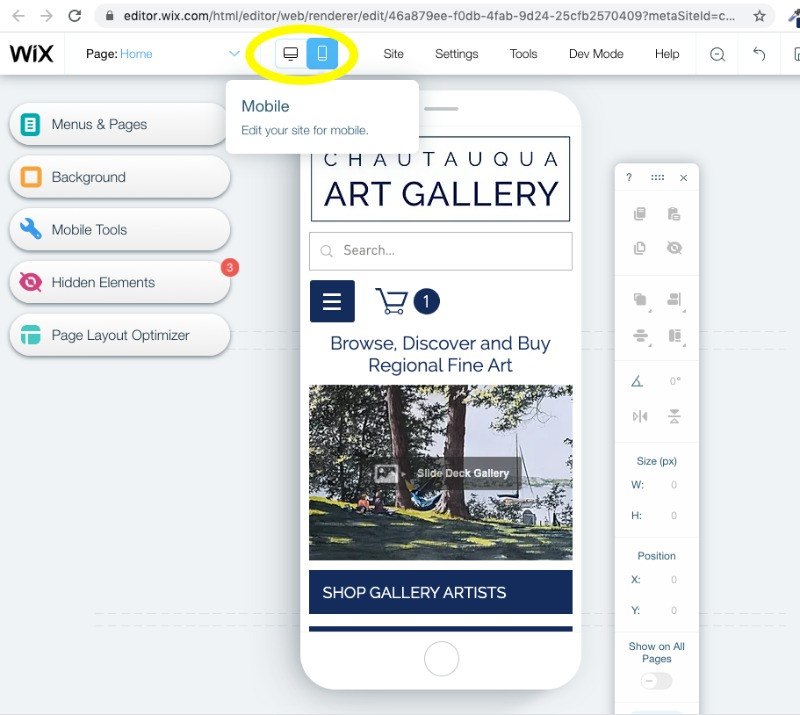The height and width of the screenshot is (715, 800).
Task: Bookmark this page with the star icon
Action: tap(759, 16)
